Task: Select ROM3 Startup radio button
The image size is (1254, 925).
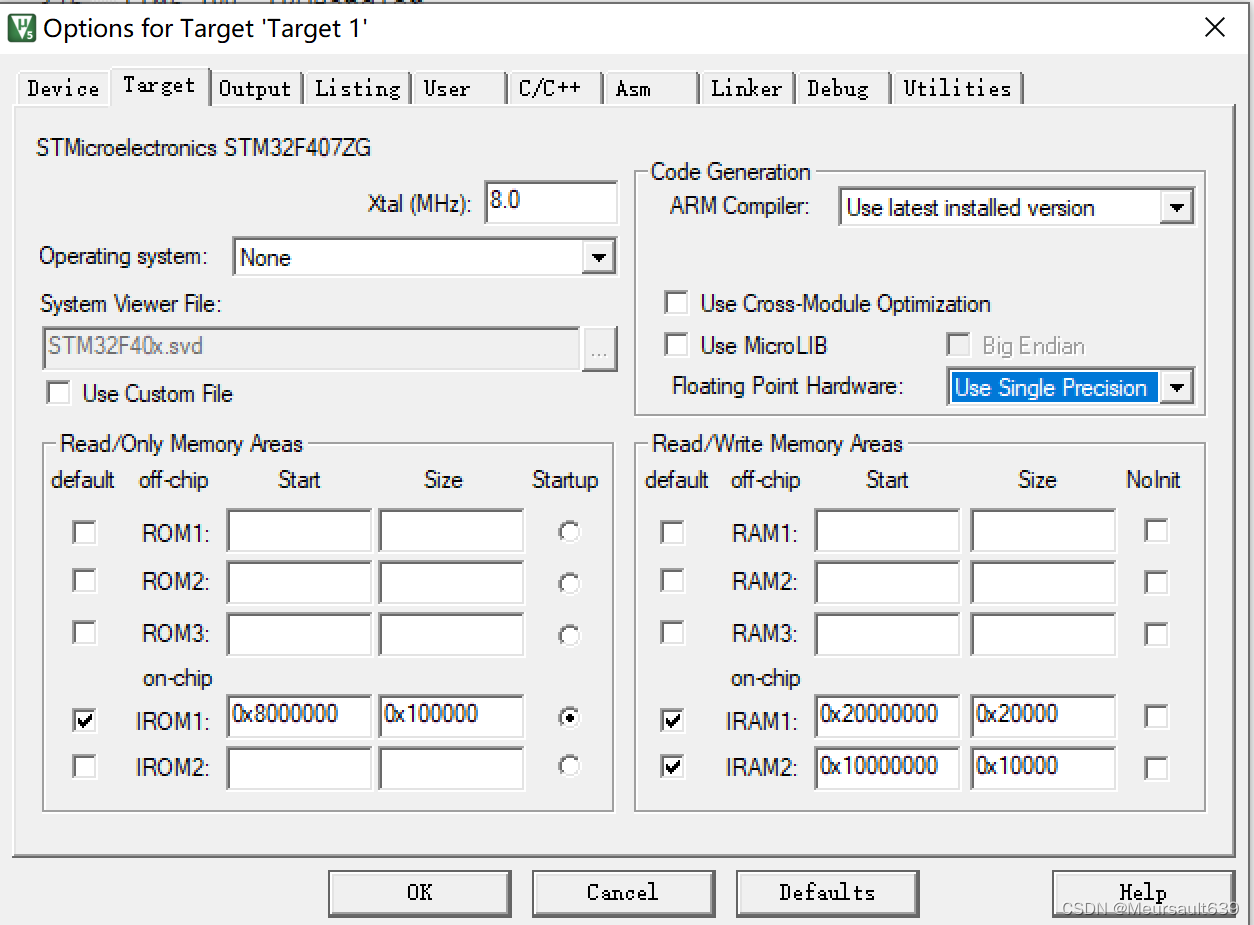Action: pos(569,634)
